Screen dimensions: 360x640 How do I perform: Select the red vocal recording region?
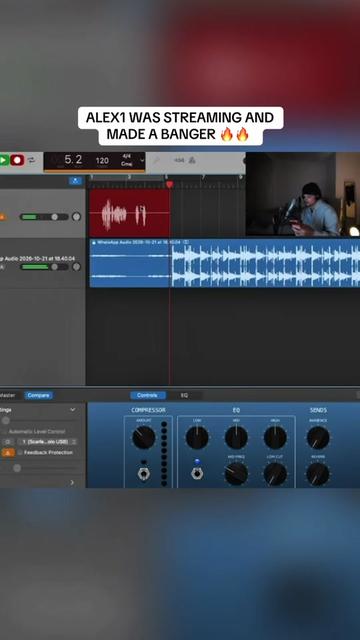click(x=129, y=213)
